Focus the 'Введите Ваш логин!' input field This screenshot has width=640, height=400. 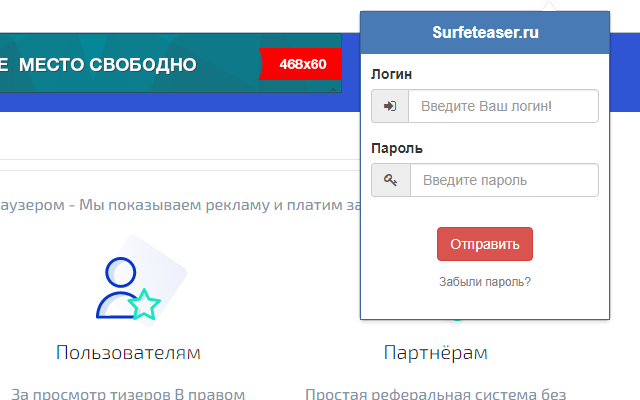tap(503, 106)
